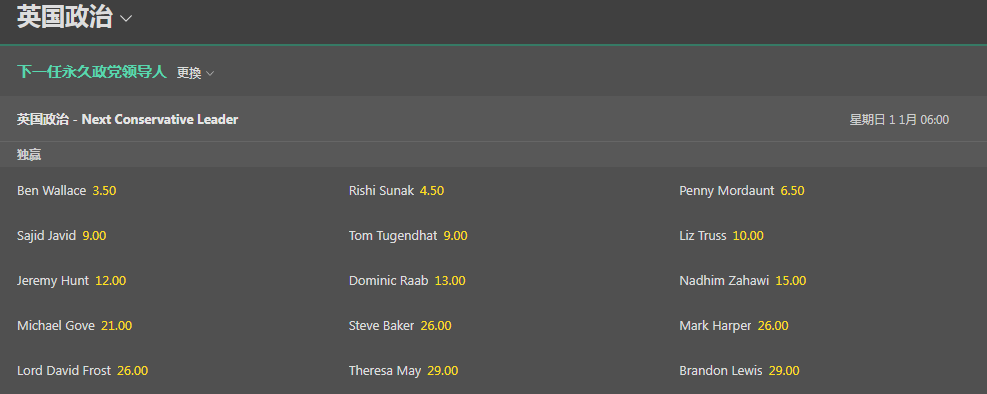Image resolution: width=987 pixels, height=394 pixels.
Task: Click the 下一任永久政党领导人 market title
Action: click(x=92, y=72)
